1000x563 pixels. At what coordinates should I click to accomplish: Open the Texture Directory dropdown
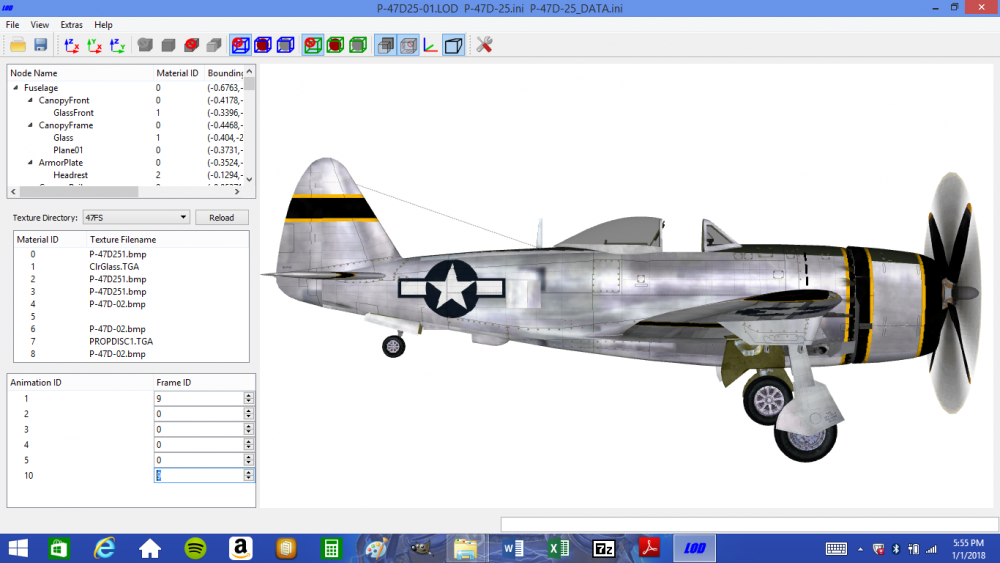click(x=136, y=217)
